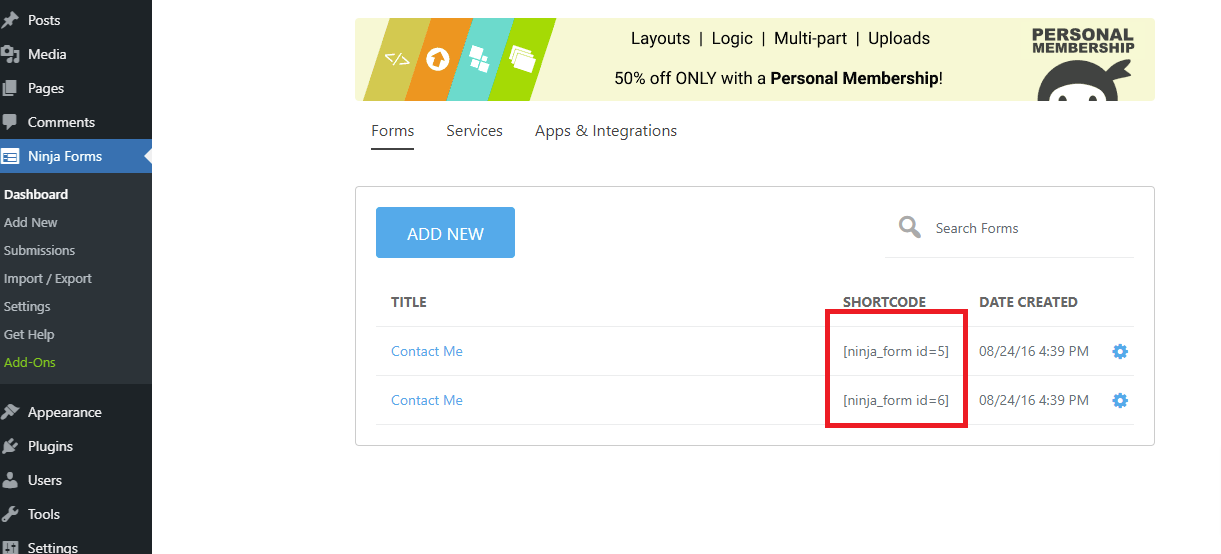Click the Media icon in sidebar
The height and width of the screenshot is (554, 1221).
(x=10, y=54)
